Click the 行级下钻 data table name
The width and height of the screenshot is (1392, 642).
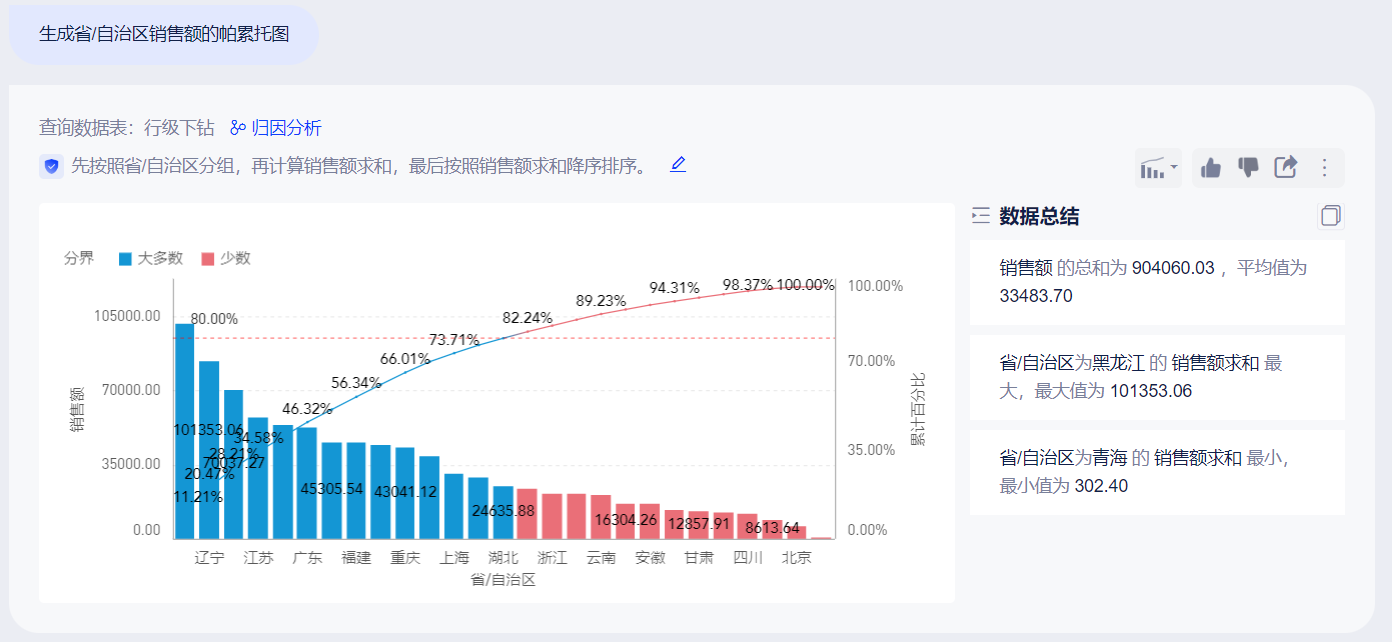pyautogui.click(x=179, y=128)
